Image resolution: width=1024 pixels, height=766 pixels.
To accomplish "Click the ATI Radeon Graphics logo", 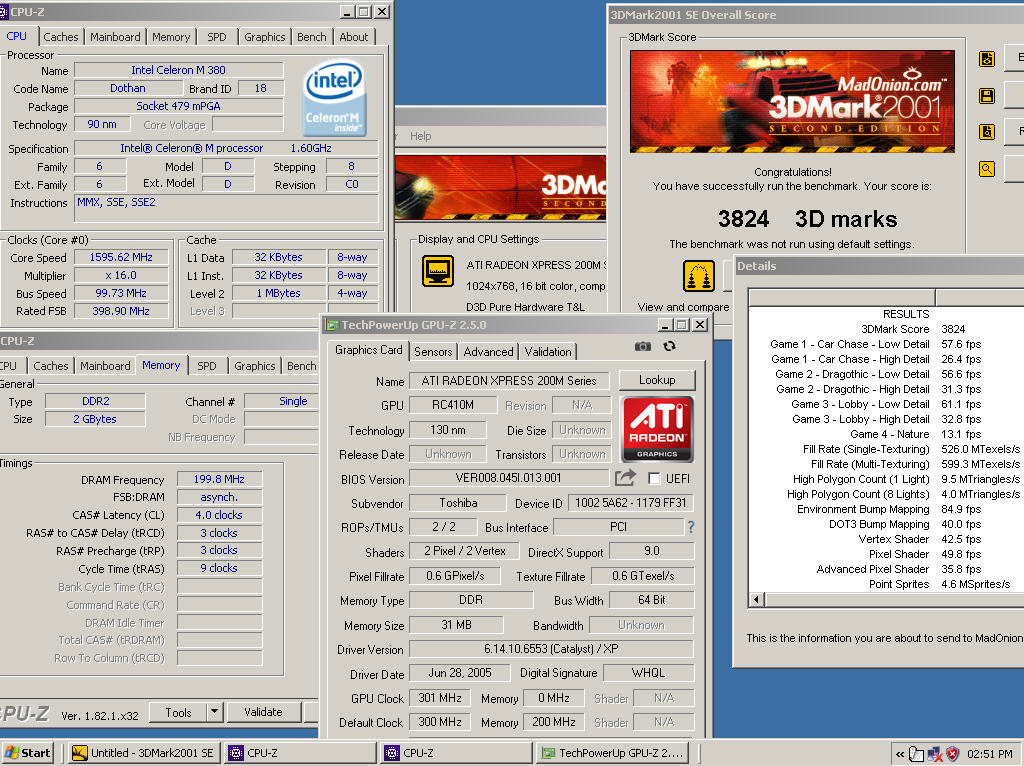I will tap(657, 429).
